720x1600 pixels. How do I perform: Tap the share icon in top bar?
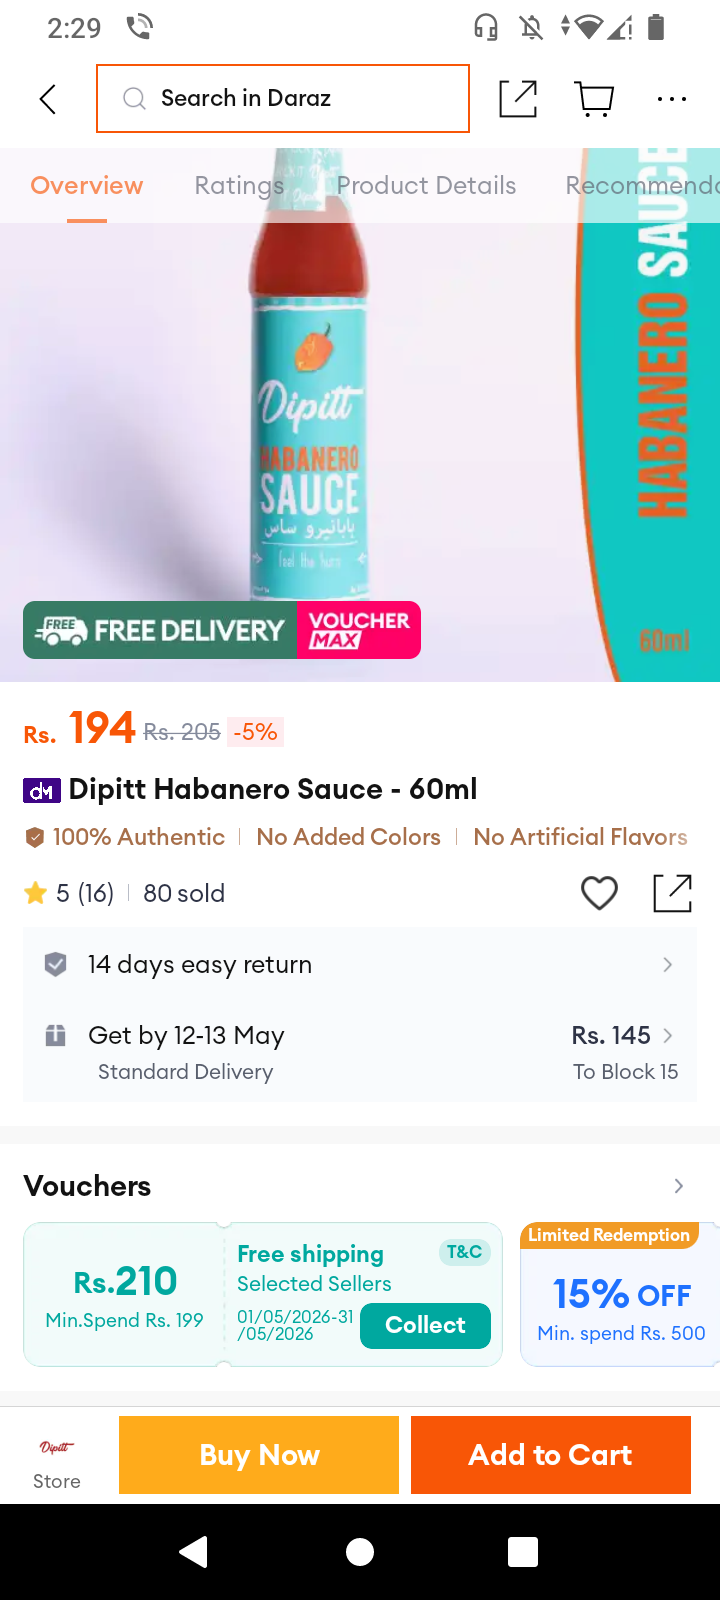[518, 98]
